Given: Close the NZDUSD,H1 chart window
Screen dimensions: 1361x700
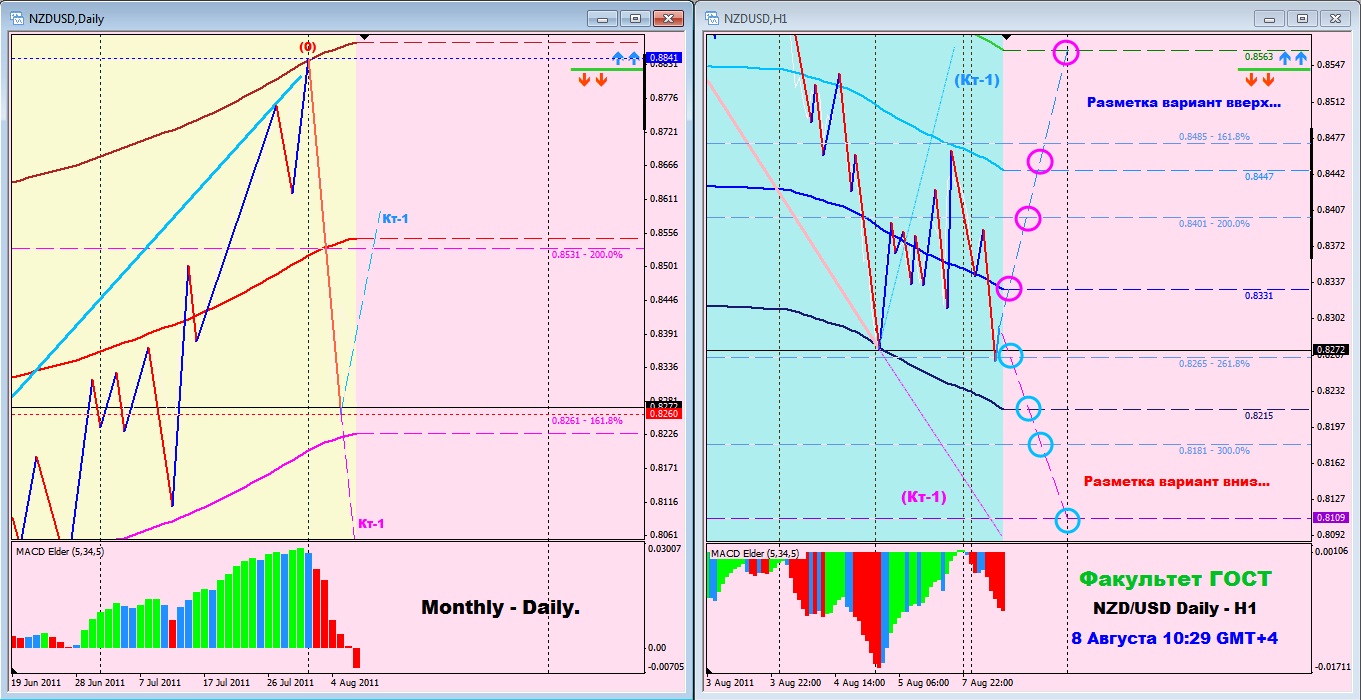Looking at the screenshot, I should pos(1334,18).
